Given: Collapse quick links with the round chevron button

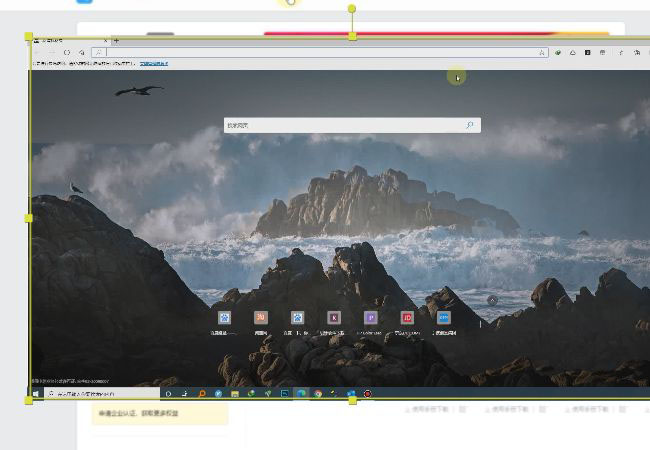Looking at the screenshot, I should click(492, 300).
